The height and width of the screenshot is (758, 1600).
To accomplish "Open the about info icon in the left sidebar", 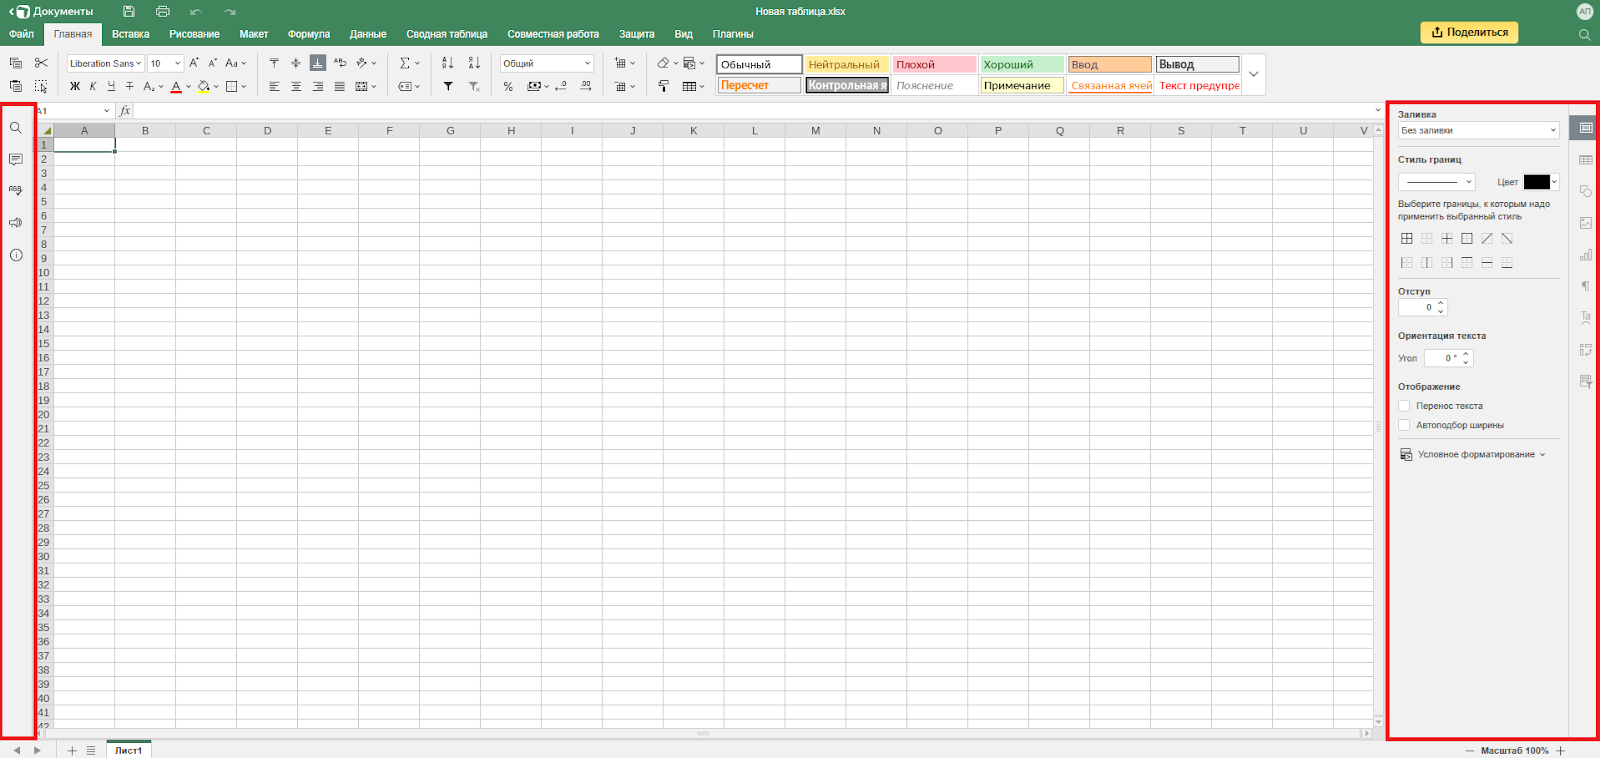I will tap(16, 255).
